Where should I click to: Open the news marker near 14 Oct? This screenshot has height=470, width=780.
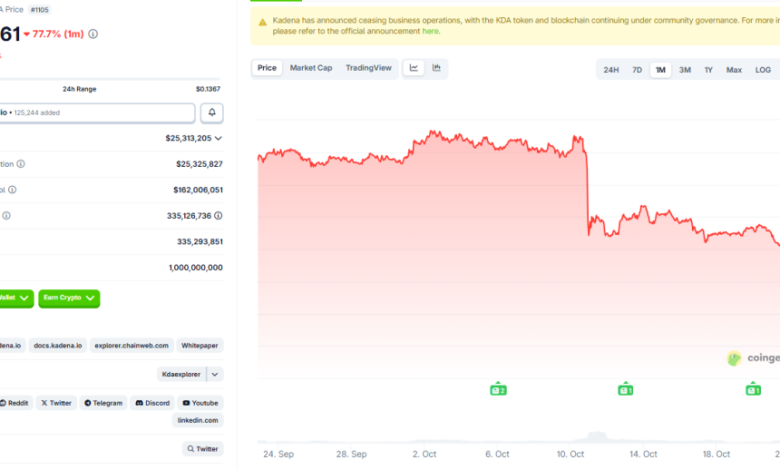(625, 389)
